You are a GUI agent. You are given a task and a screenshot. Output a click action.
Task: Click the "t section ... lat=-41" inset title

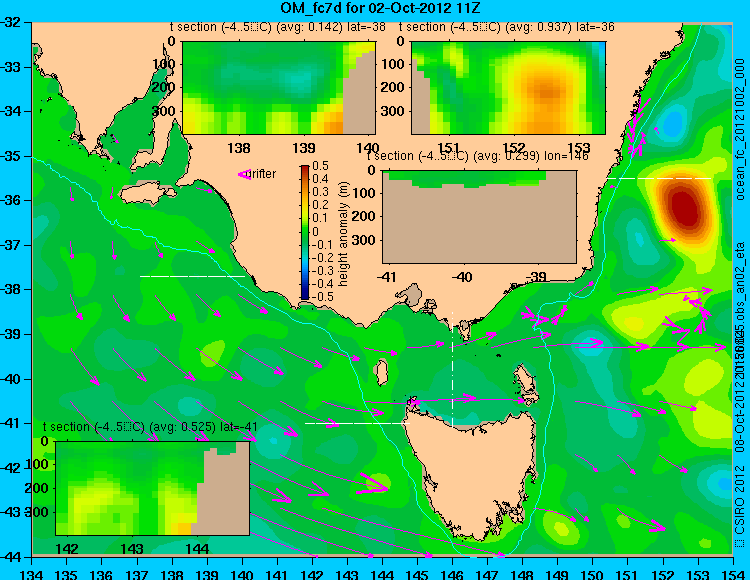tap(150, 427)
